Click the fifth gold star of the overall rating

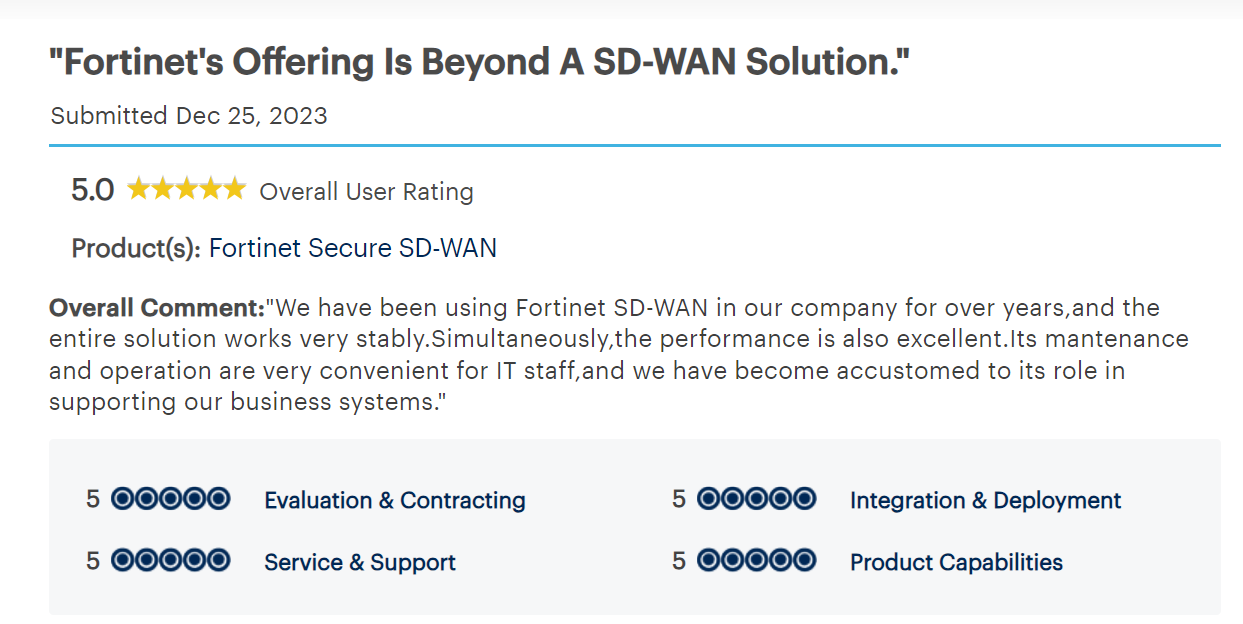click(234, 189)
